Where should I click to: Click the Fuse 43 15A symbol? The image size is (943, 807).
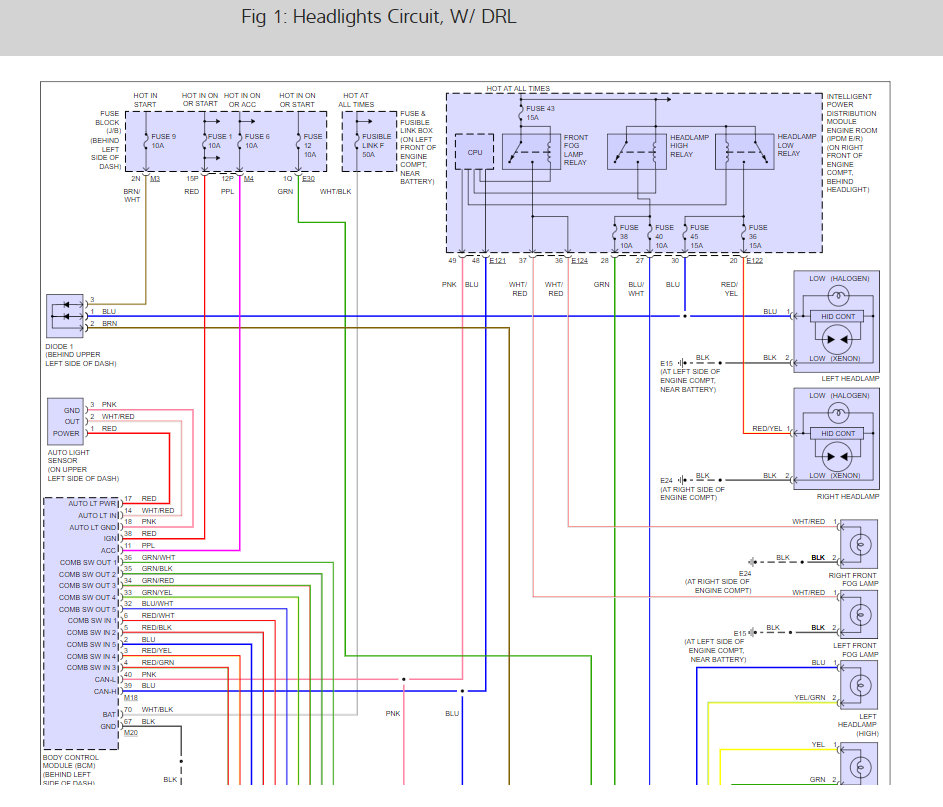click(x=521, y=113)
